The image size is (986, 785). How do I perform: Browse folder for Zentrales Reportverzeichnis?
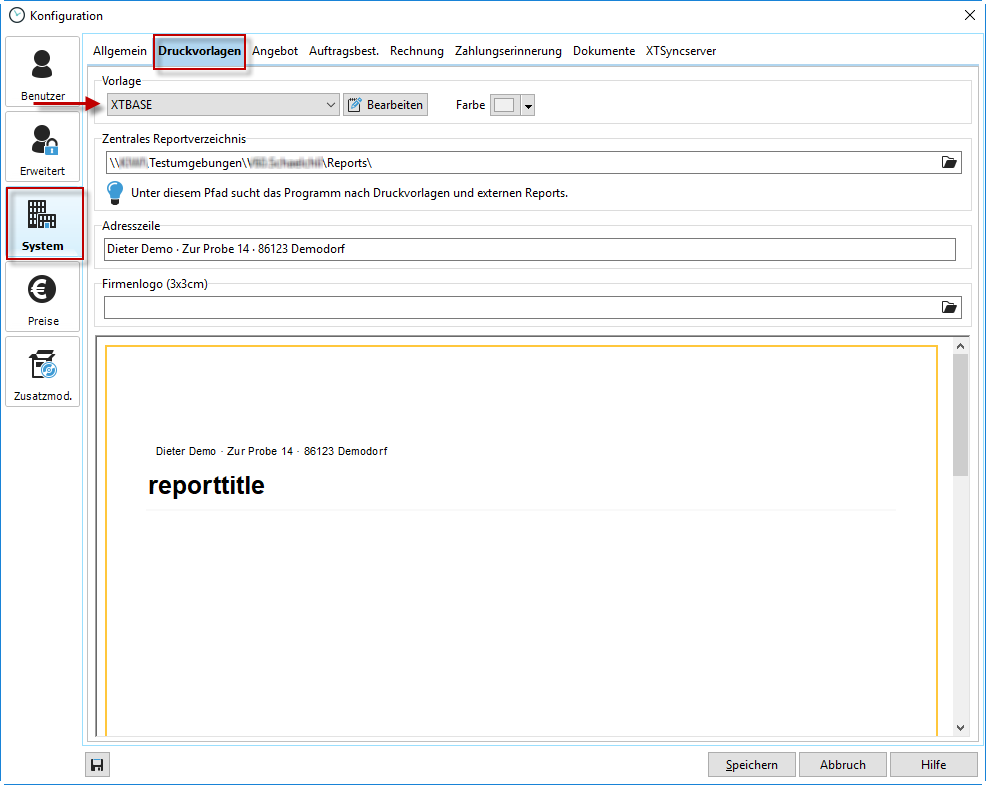[949, 162]
